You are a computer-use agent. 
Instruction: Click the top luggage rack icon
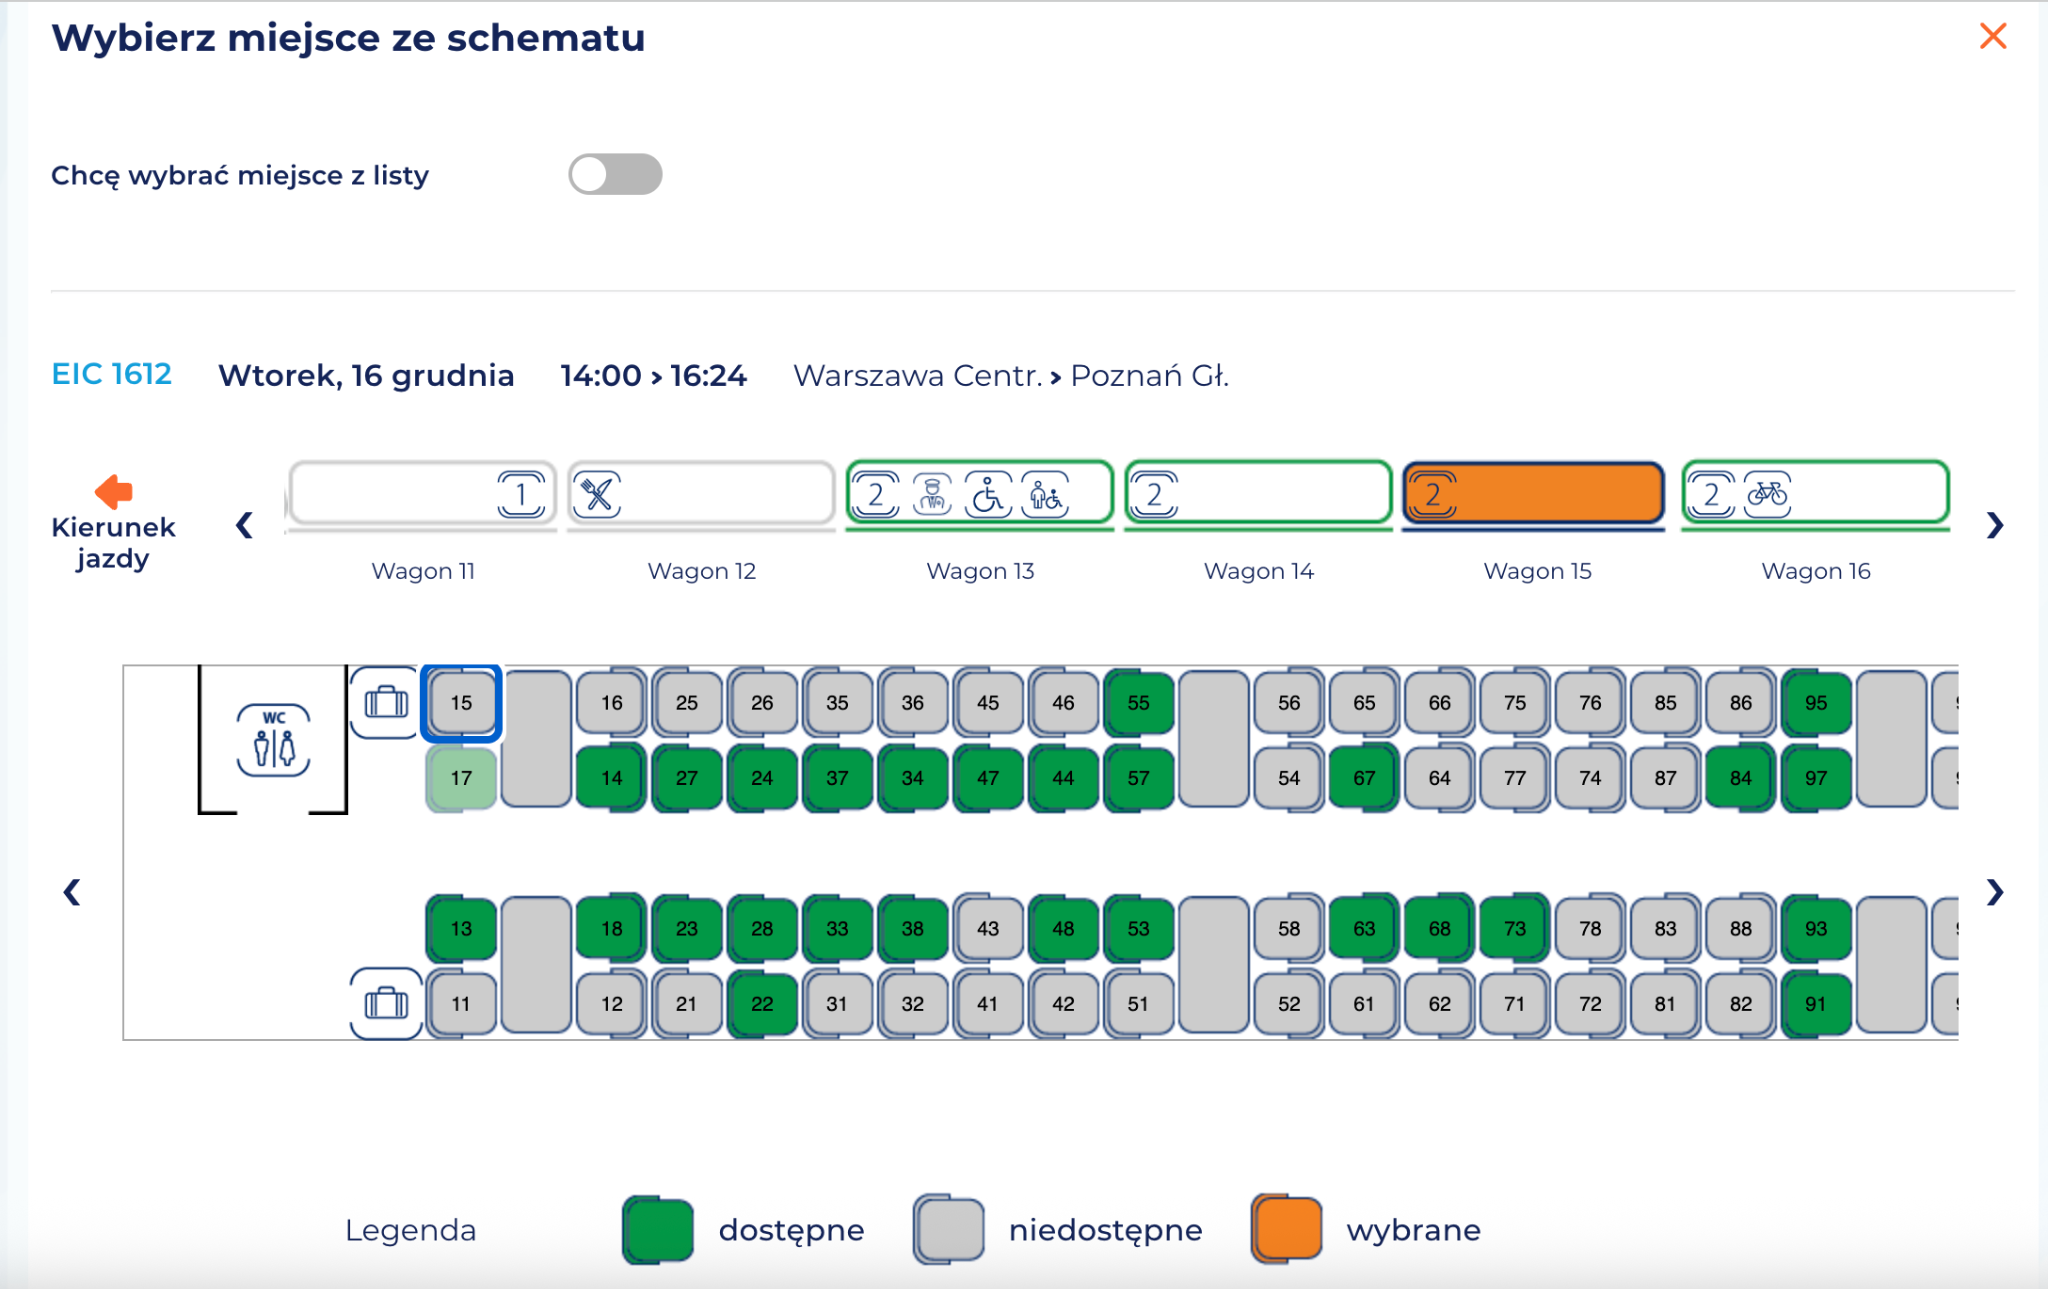[386, 702]
